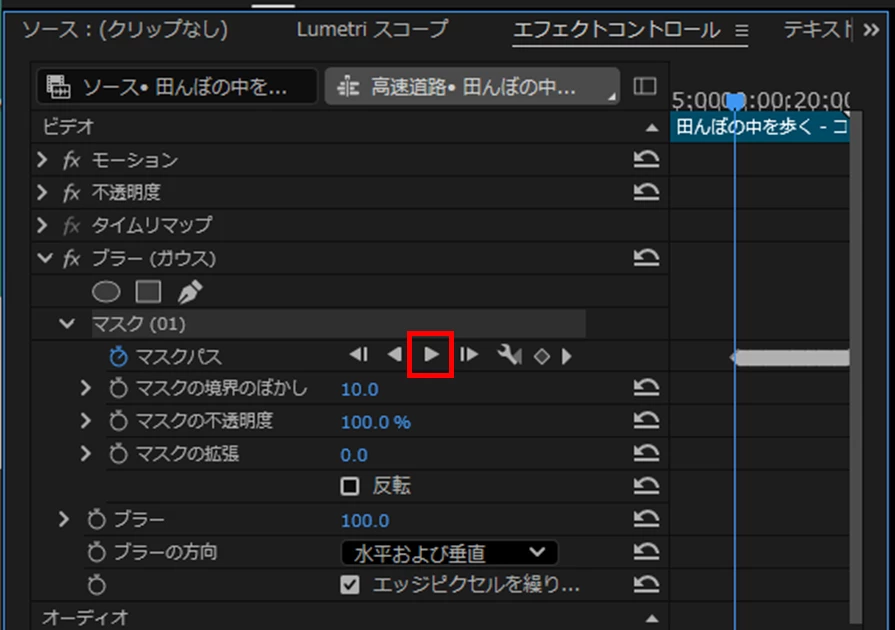Uncheck エッジピクセルを繰り返す checkbox
Image resolution: width=895 pixels, height=630 pixels.
(349, 584)
